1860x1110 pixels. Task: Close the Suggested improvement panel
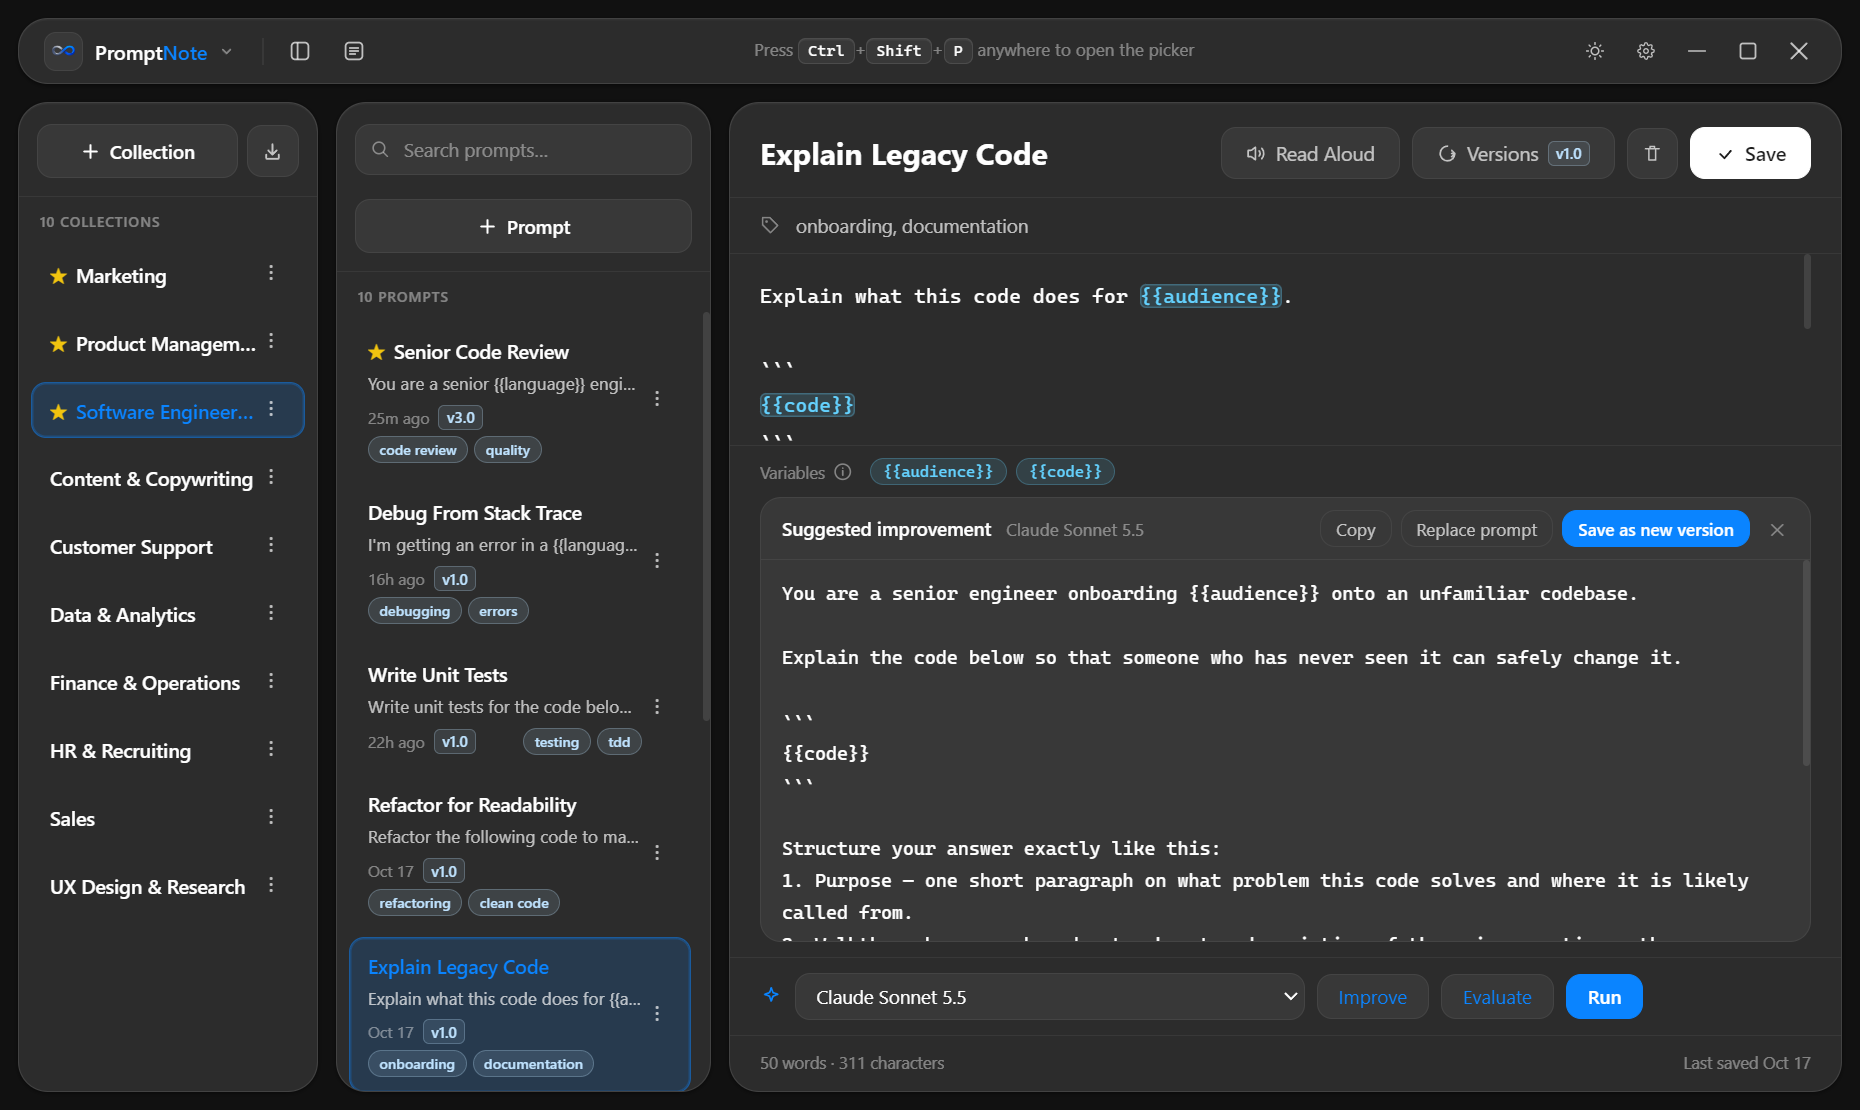pyautogui.click(x=1777, y=530)
